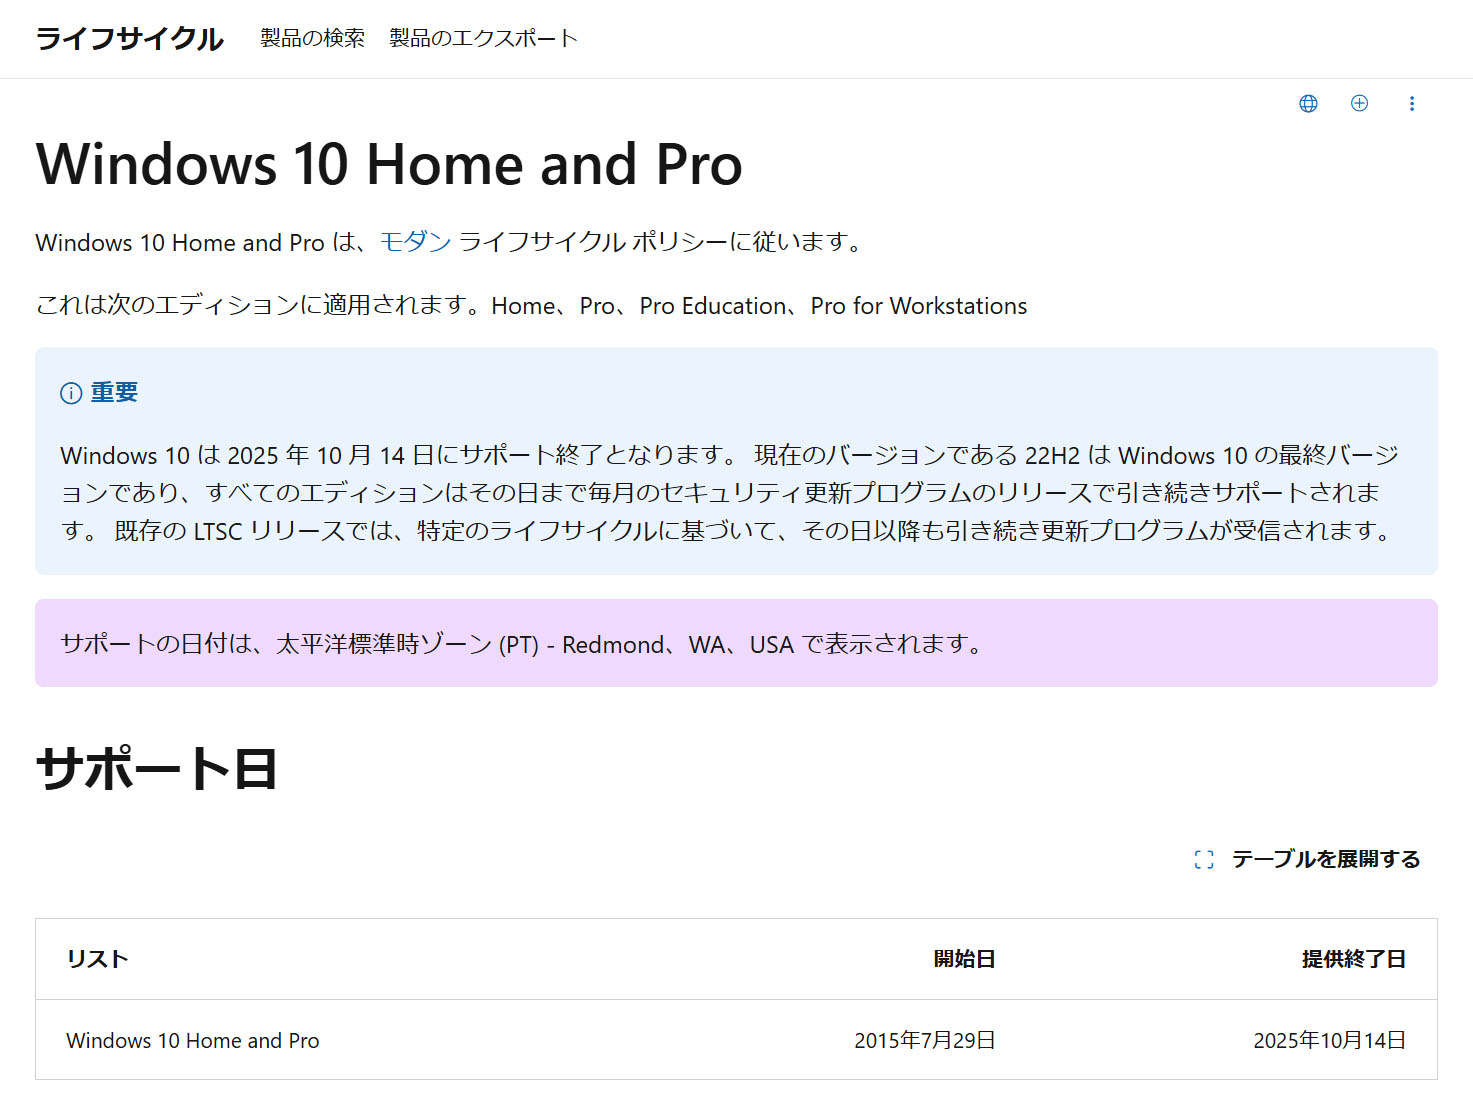Click the info icon beside 重要
This screenshot has height=1105, width=1473.
point(71,393)
